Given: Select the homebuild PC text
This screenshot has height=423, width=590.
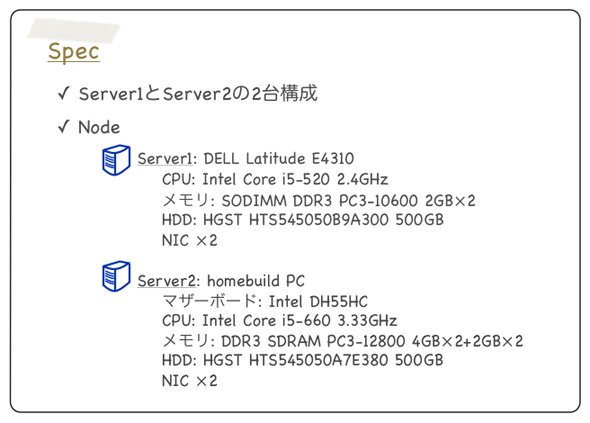Looking at the screenshot, I should click(256, 281).
